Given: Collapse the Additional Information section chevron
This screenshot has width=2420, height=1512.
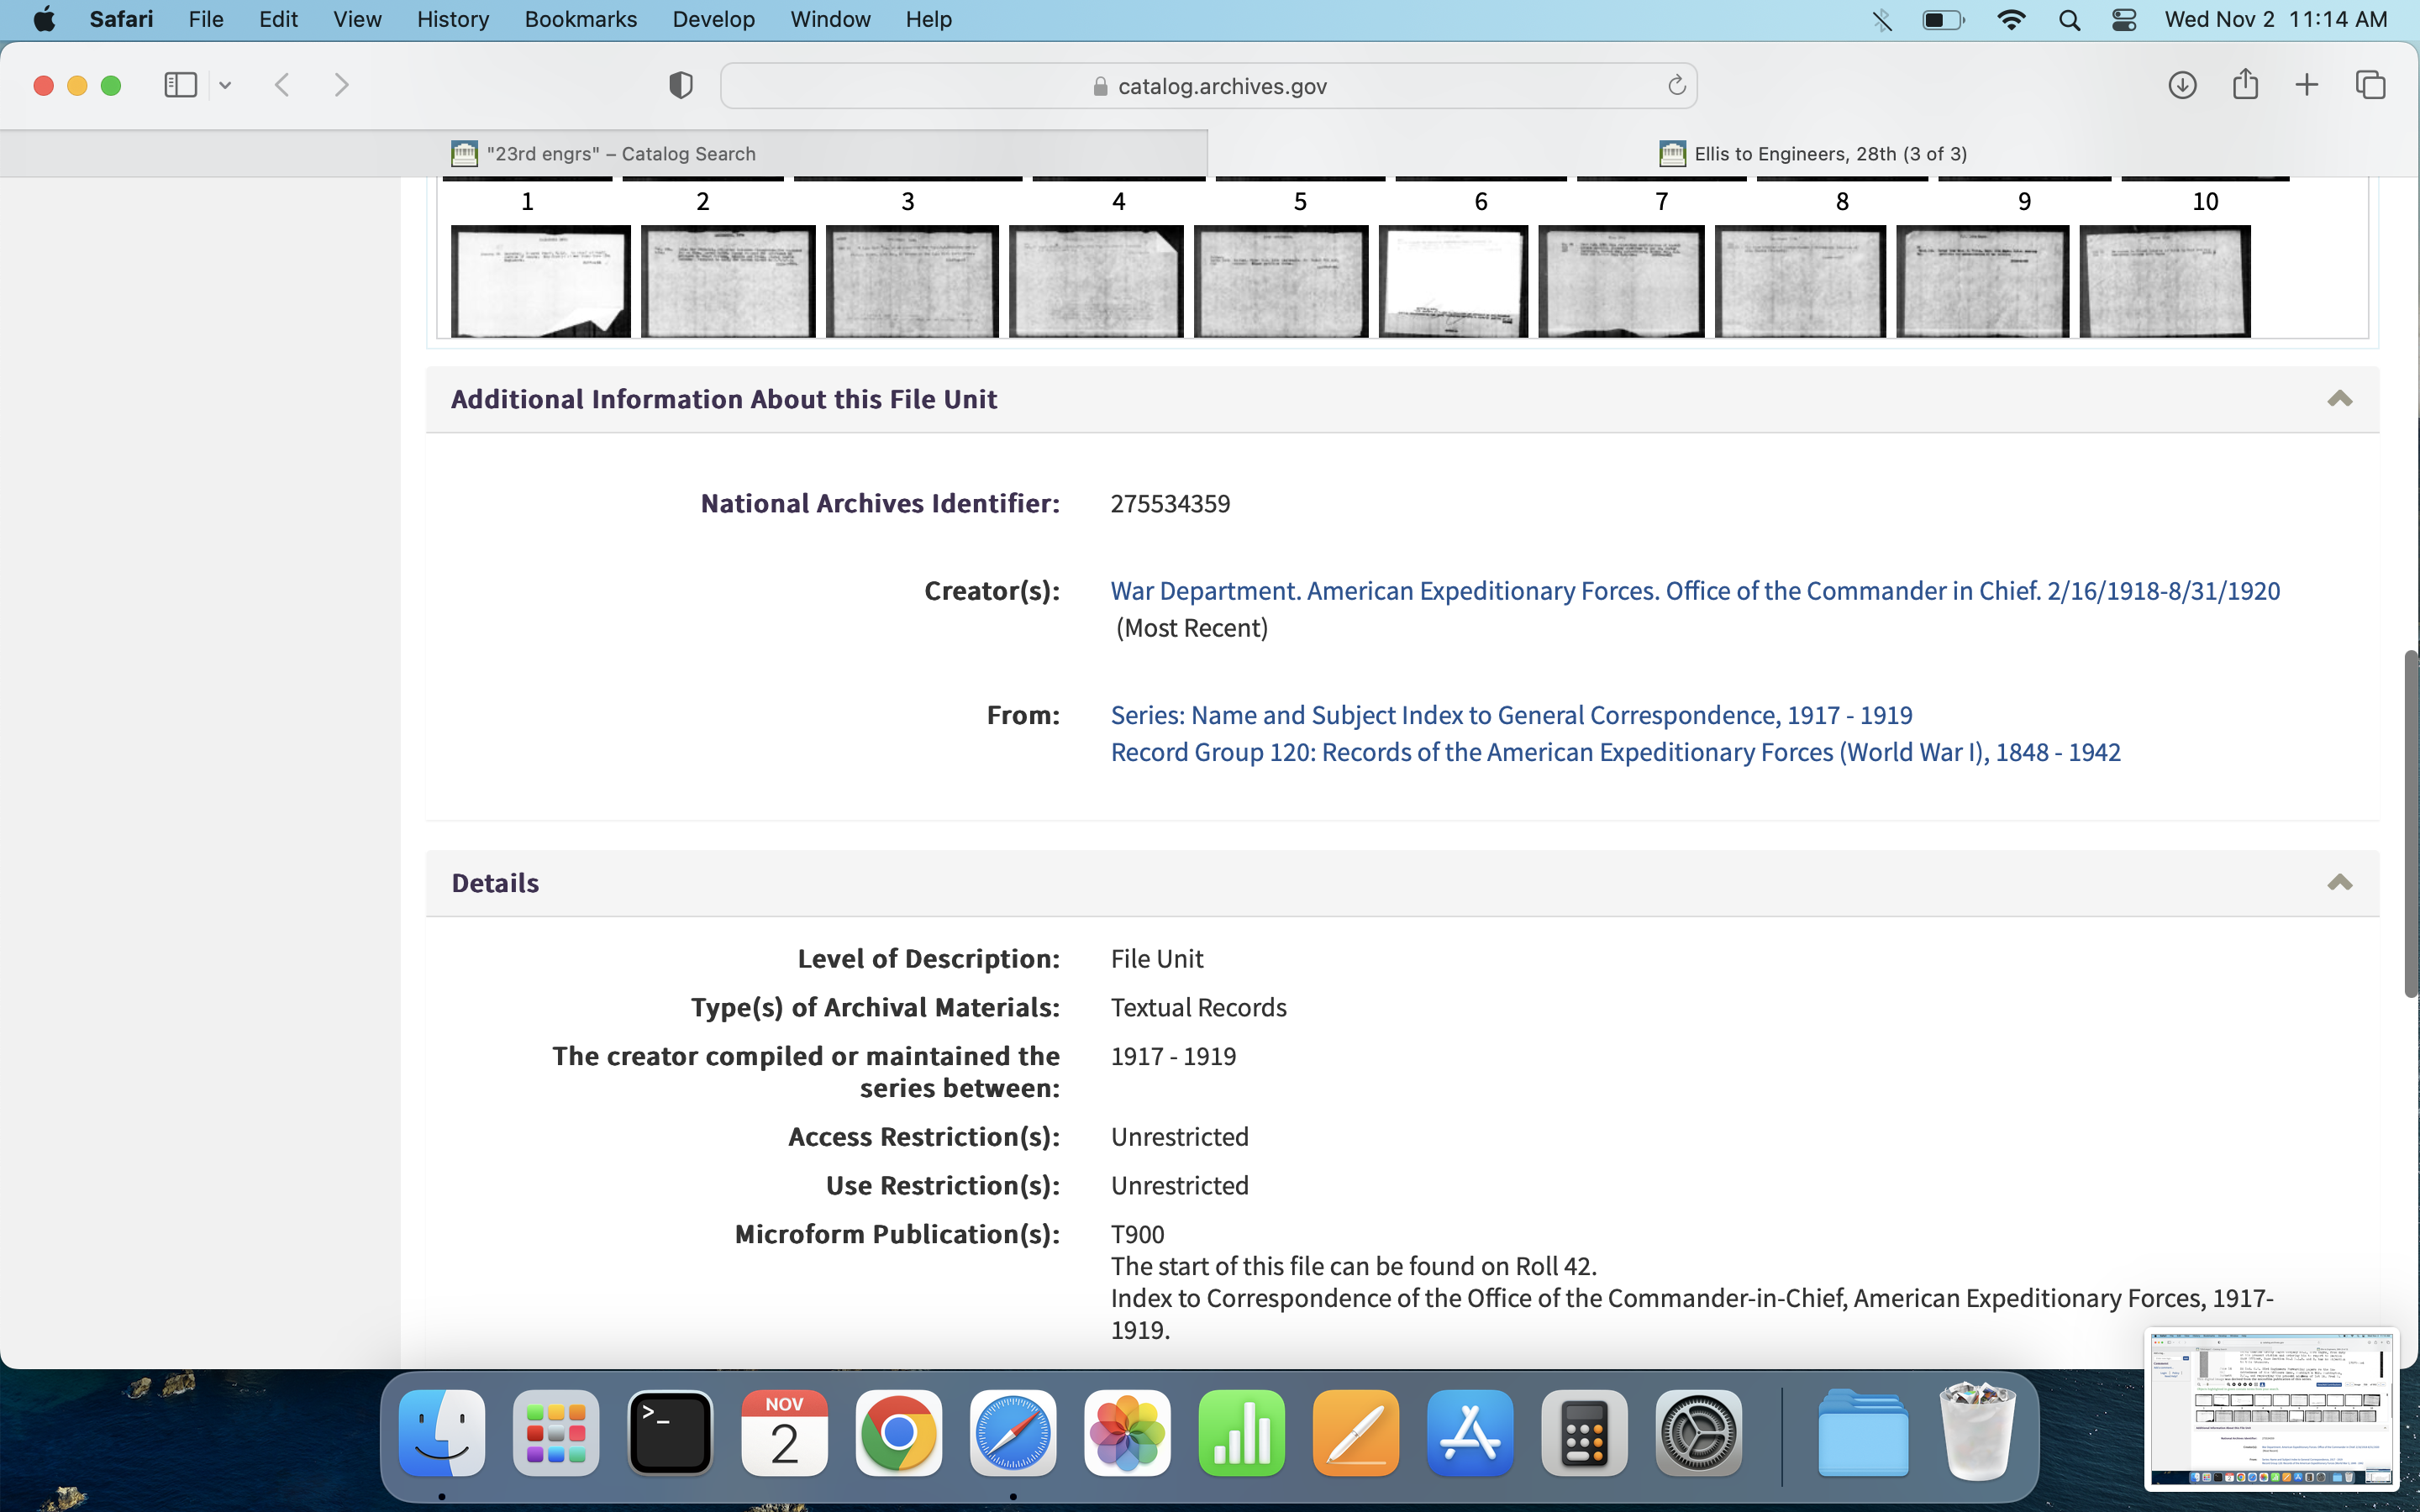Looking at the screenshot, I should (x=2339, y=399).
